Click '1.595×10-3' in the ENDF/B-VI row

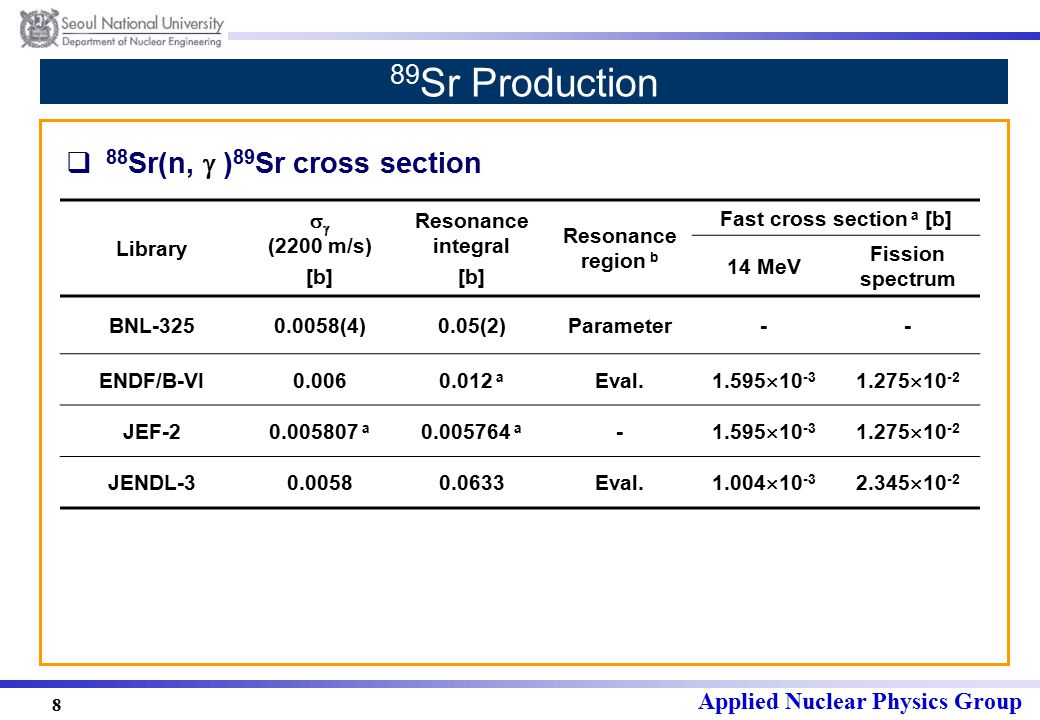tap(763, 381)
